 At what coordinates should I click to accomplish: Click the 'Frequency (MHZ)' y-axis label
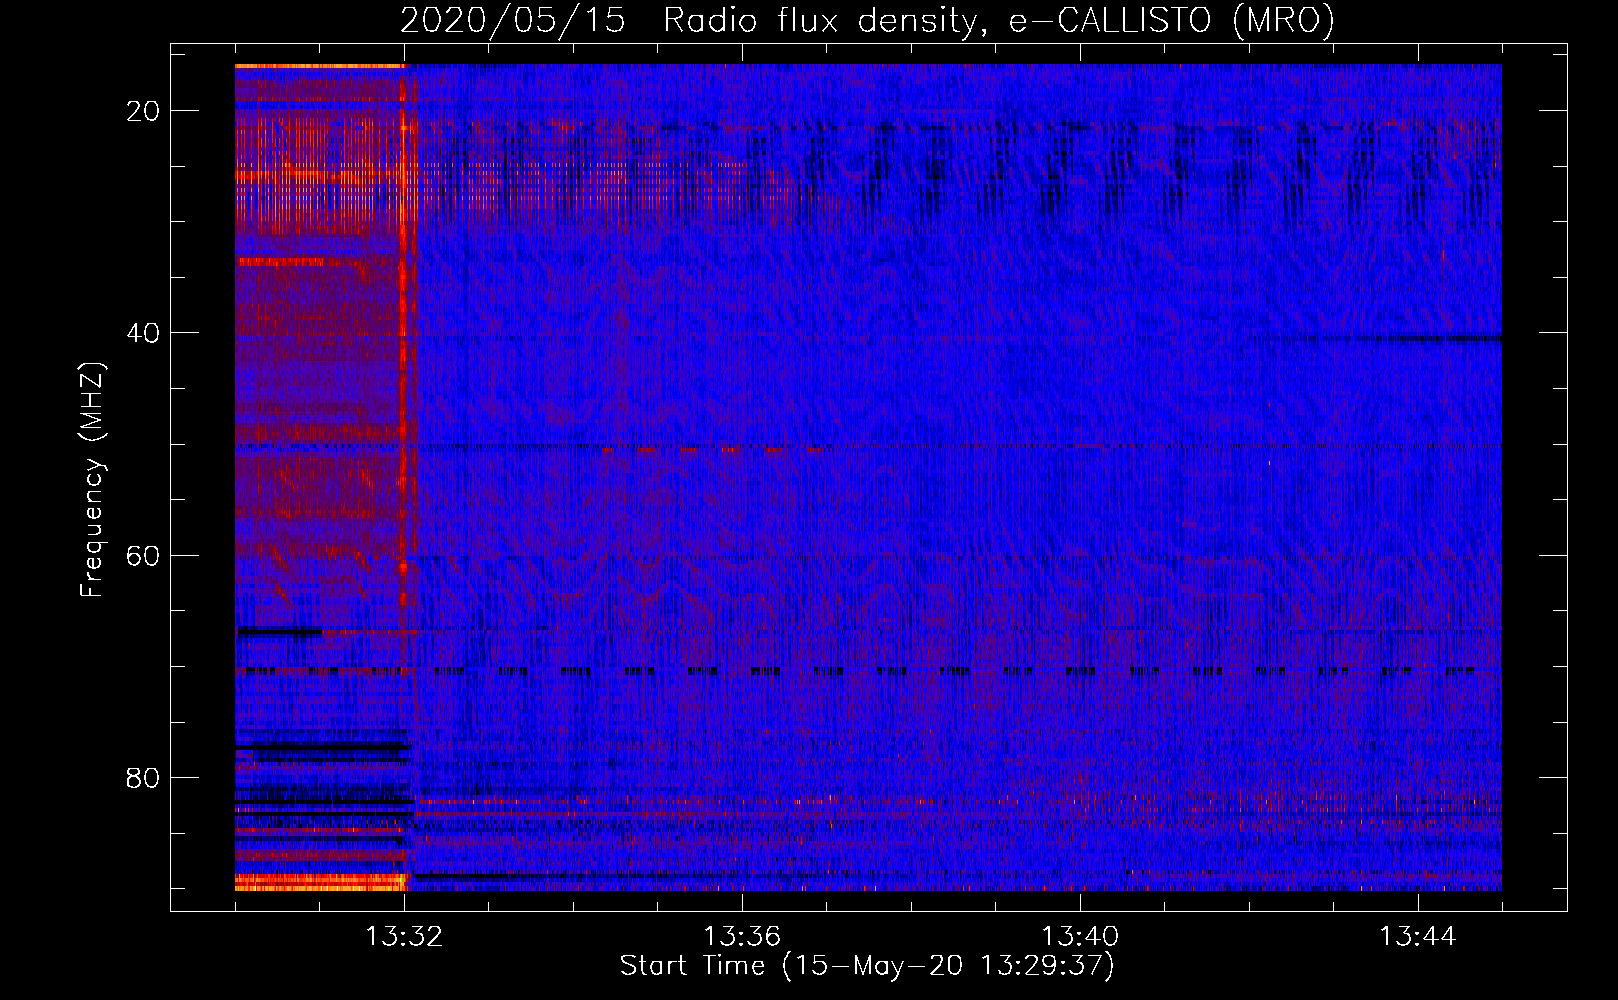coord(92,479)
